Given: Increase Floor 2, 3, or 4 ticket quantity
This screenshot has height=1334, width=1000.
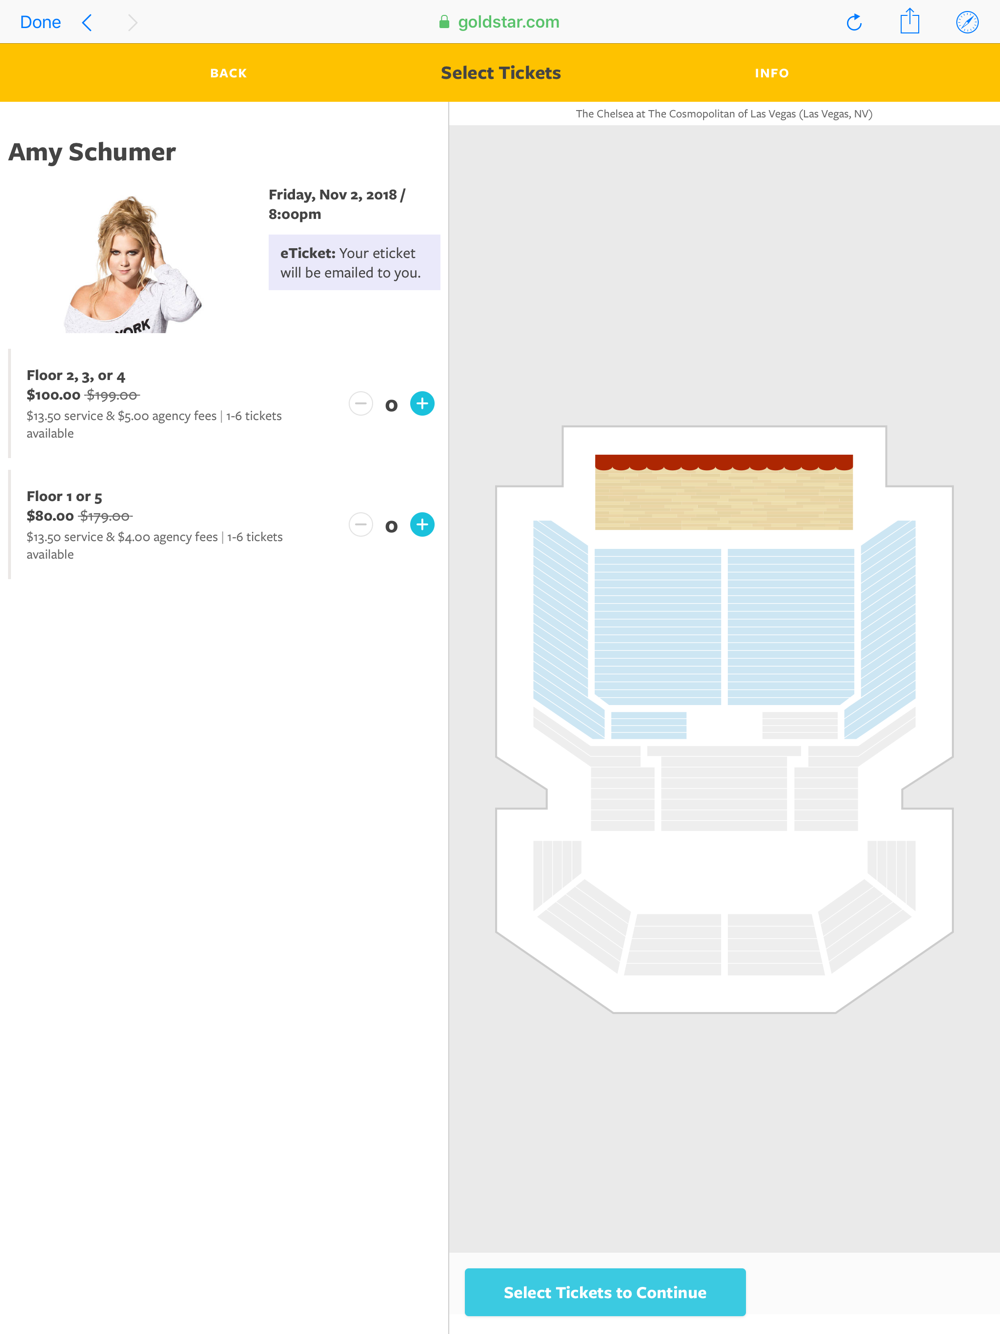Looking at the screenshot, I should pyautogui.click(x=422, y=404).
